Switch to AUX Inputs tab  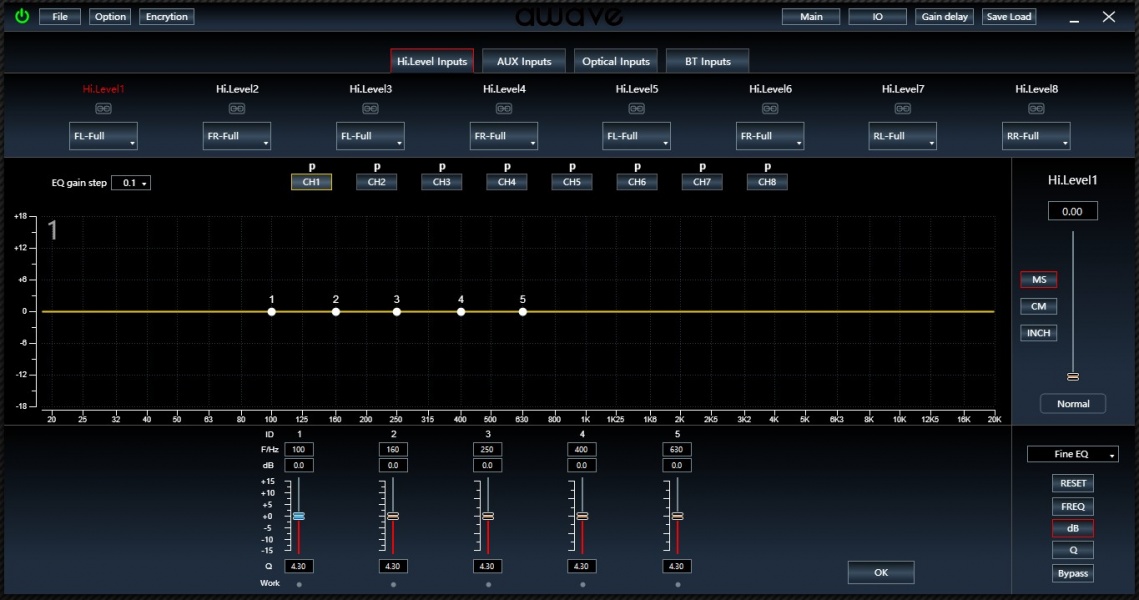pos(524,61)
